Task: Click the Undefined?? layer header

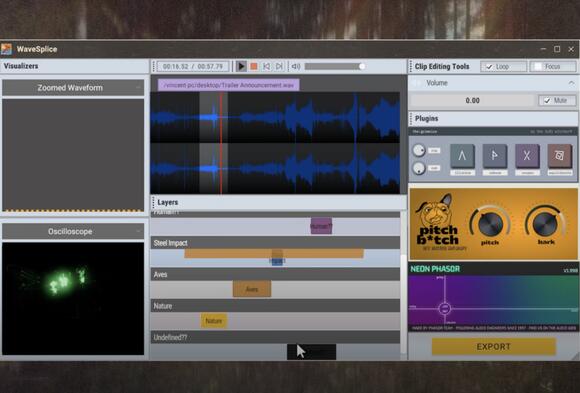Action: (x=275, y=337)
